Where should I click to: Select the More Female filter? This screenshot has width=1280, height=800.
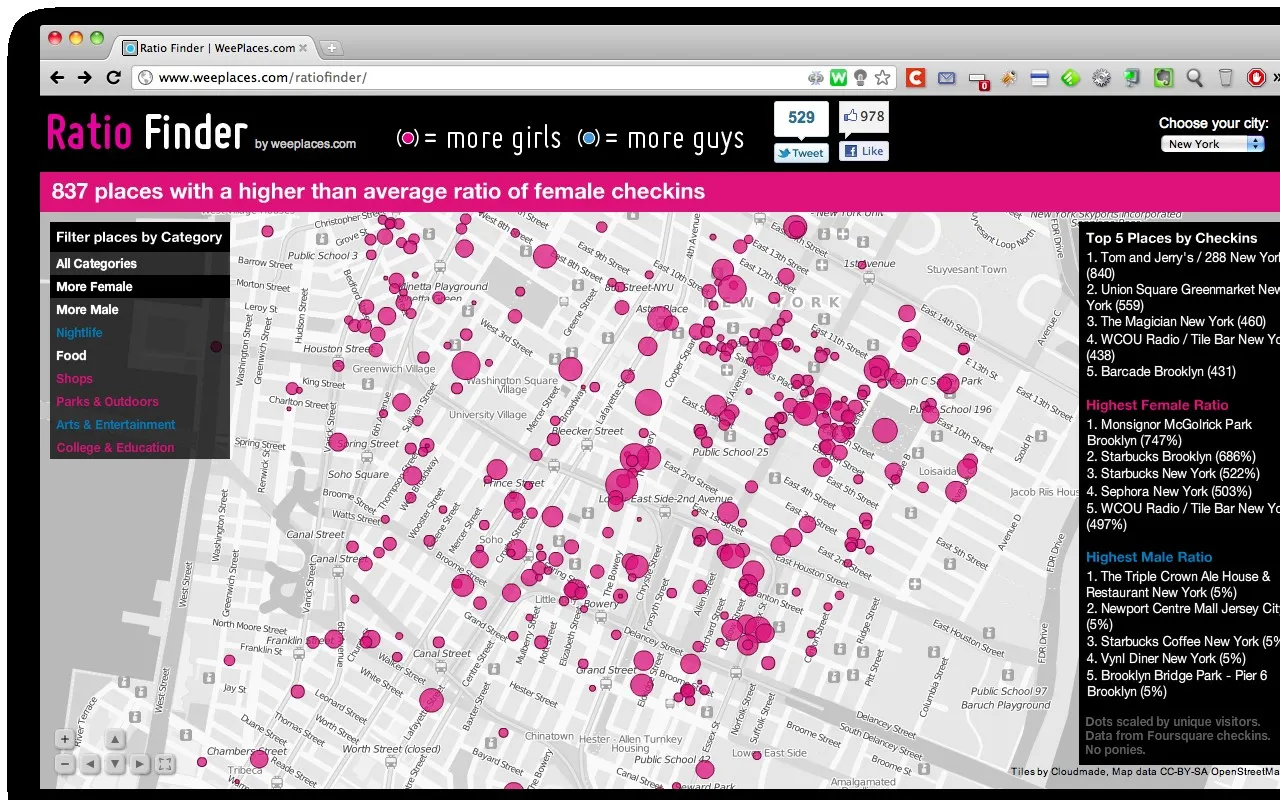(x=140, y=287)
